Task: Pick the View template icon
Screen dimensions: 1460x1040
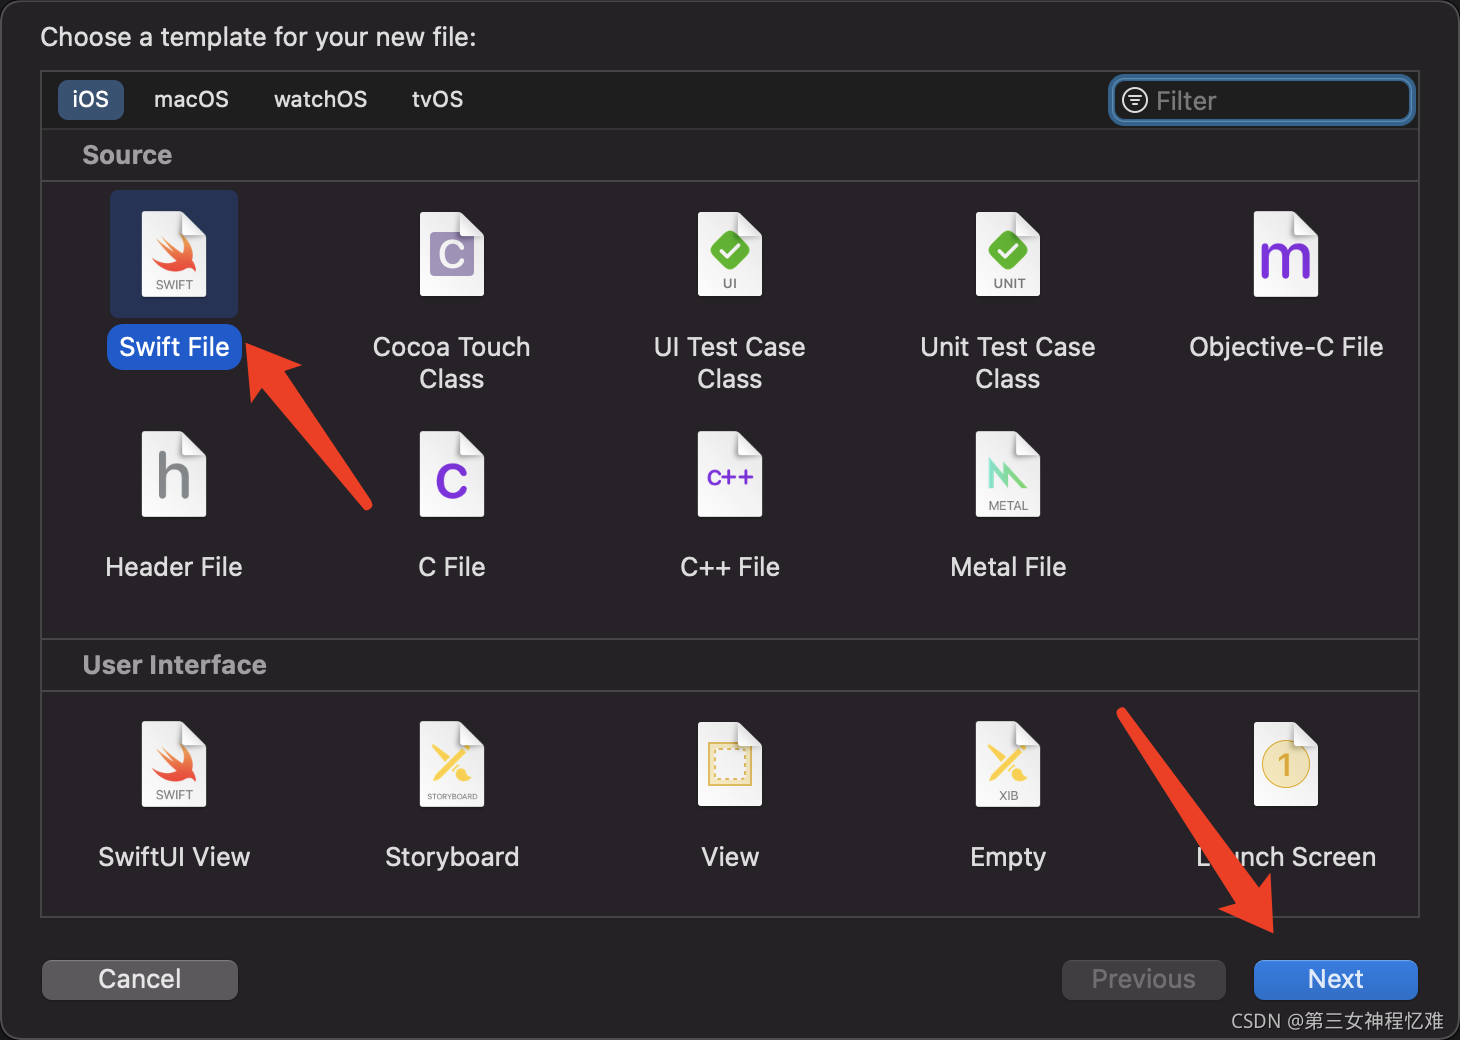Action: click(x=730, y=764)
